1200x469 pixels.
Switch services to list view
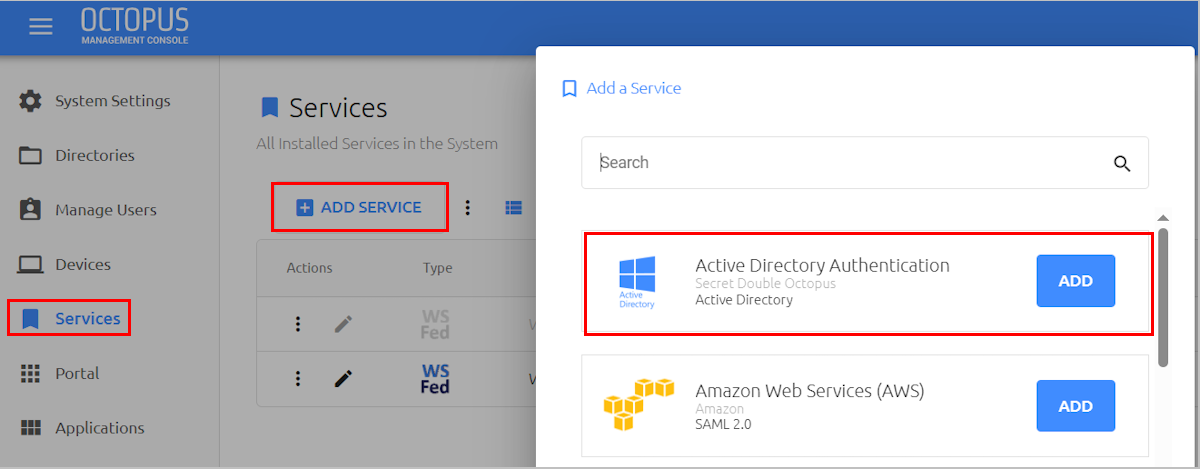click(514, 208)
